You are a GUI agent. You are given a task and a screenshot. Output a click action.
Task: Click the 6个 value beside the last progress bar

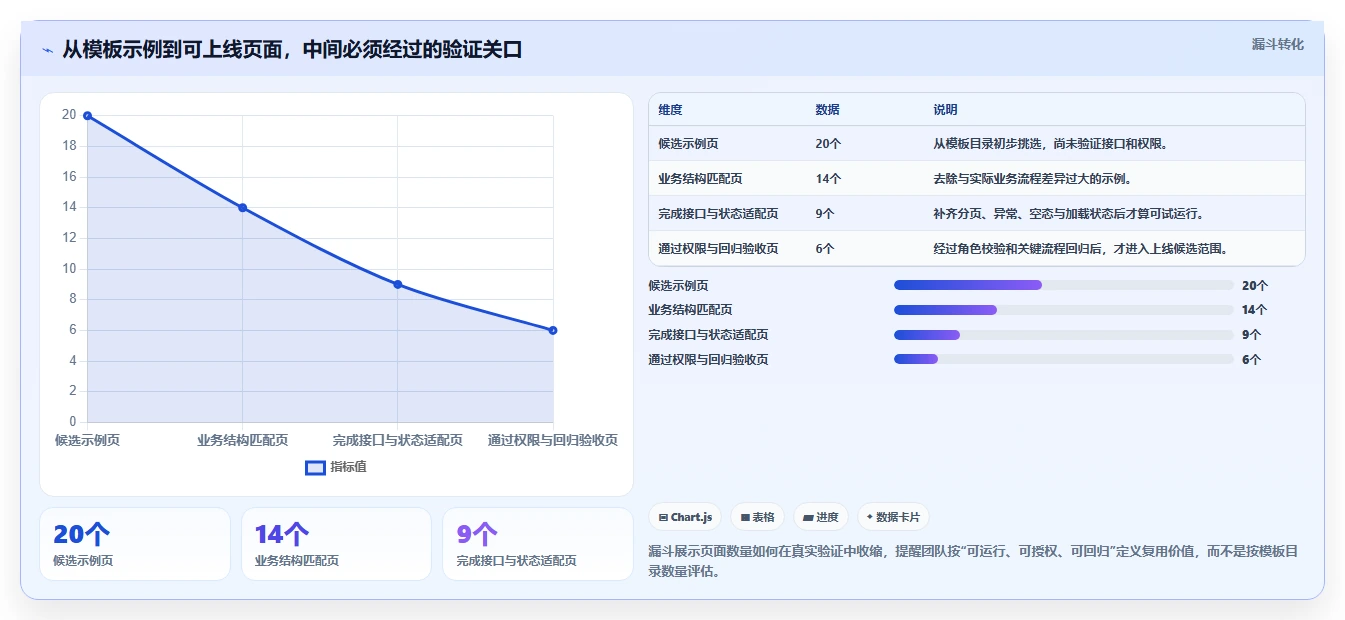pyautogui.click(x=1252, y=360)
